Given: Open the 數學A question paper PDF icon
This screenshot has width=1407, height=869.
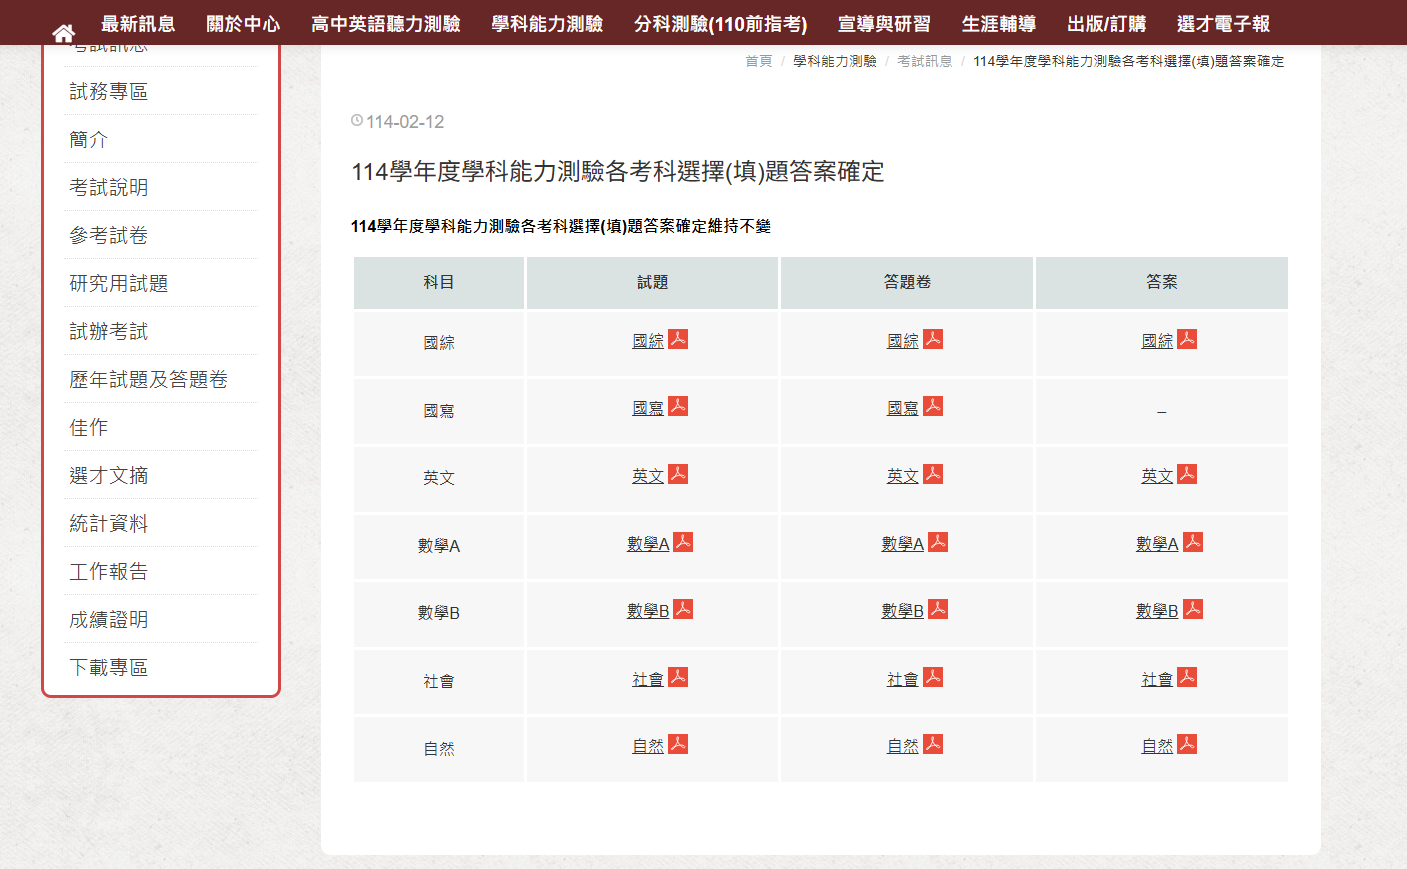Looking at the screenshot, I should (x=685, y=541).
